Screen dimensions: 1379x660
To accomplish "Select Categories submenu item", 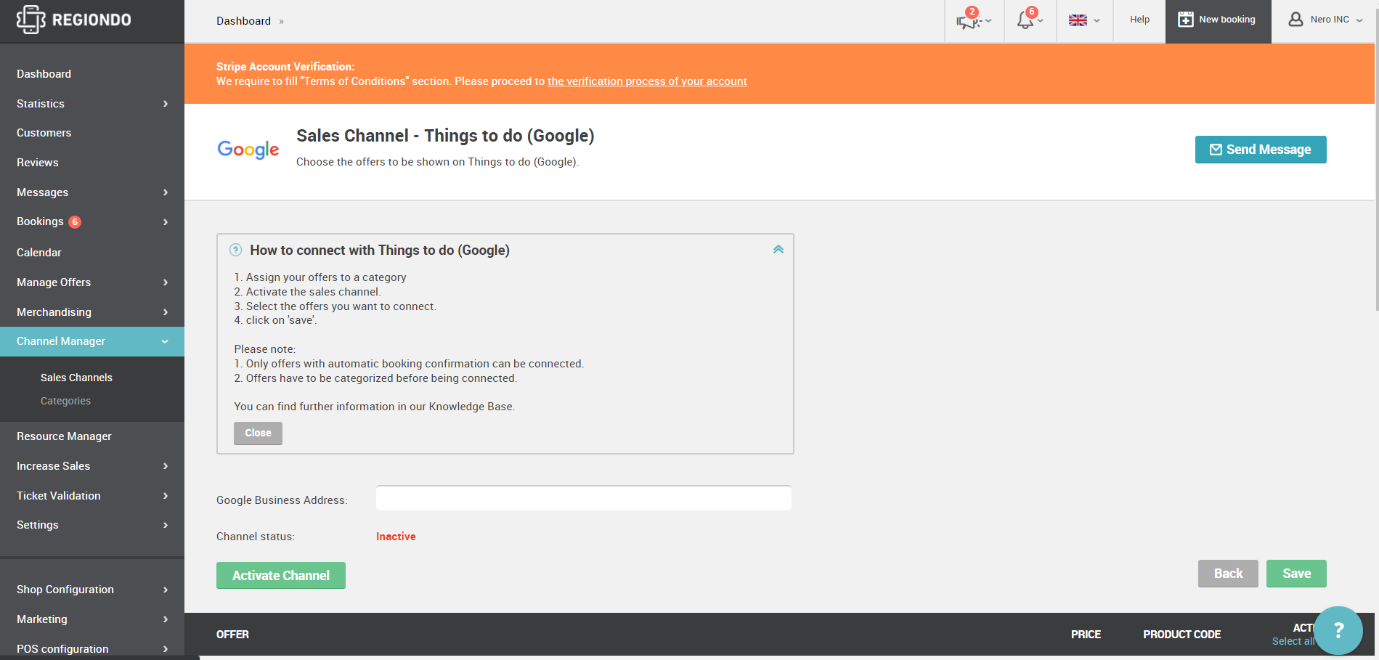I will tap(65, 401).
